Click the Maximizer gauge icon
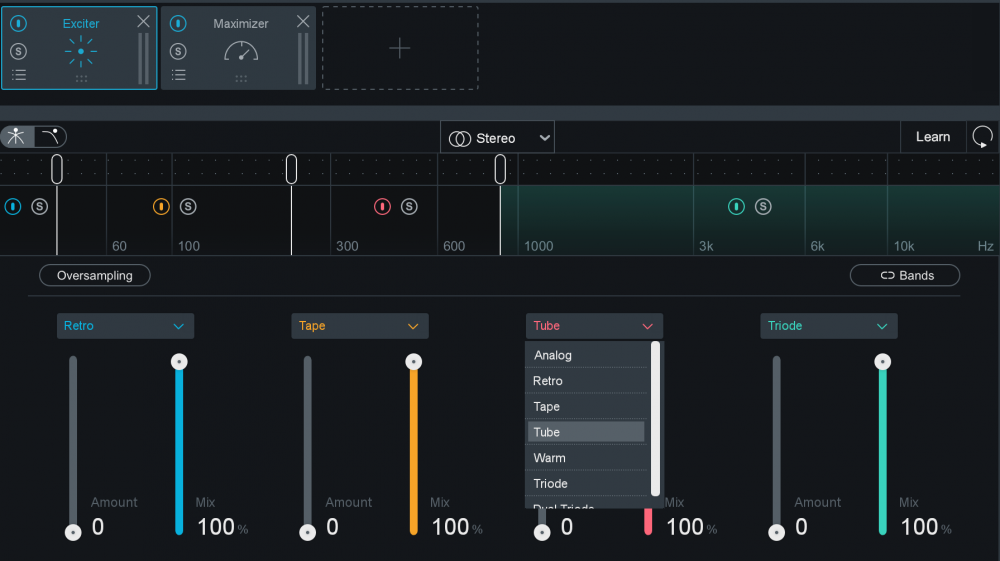 point(241,50)
